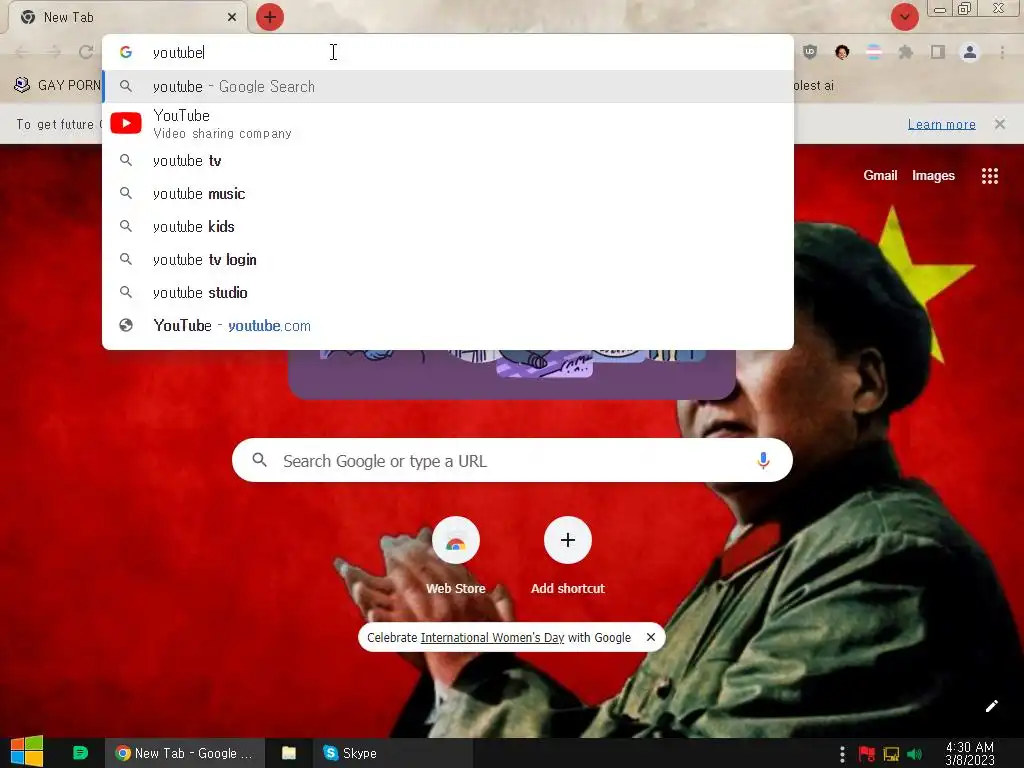This screenshot has width=1024, height=768.
Task: Click the address bar with youtube typed
Action: 448,52
